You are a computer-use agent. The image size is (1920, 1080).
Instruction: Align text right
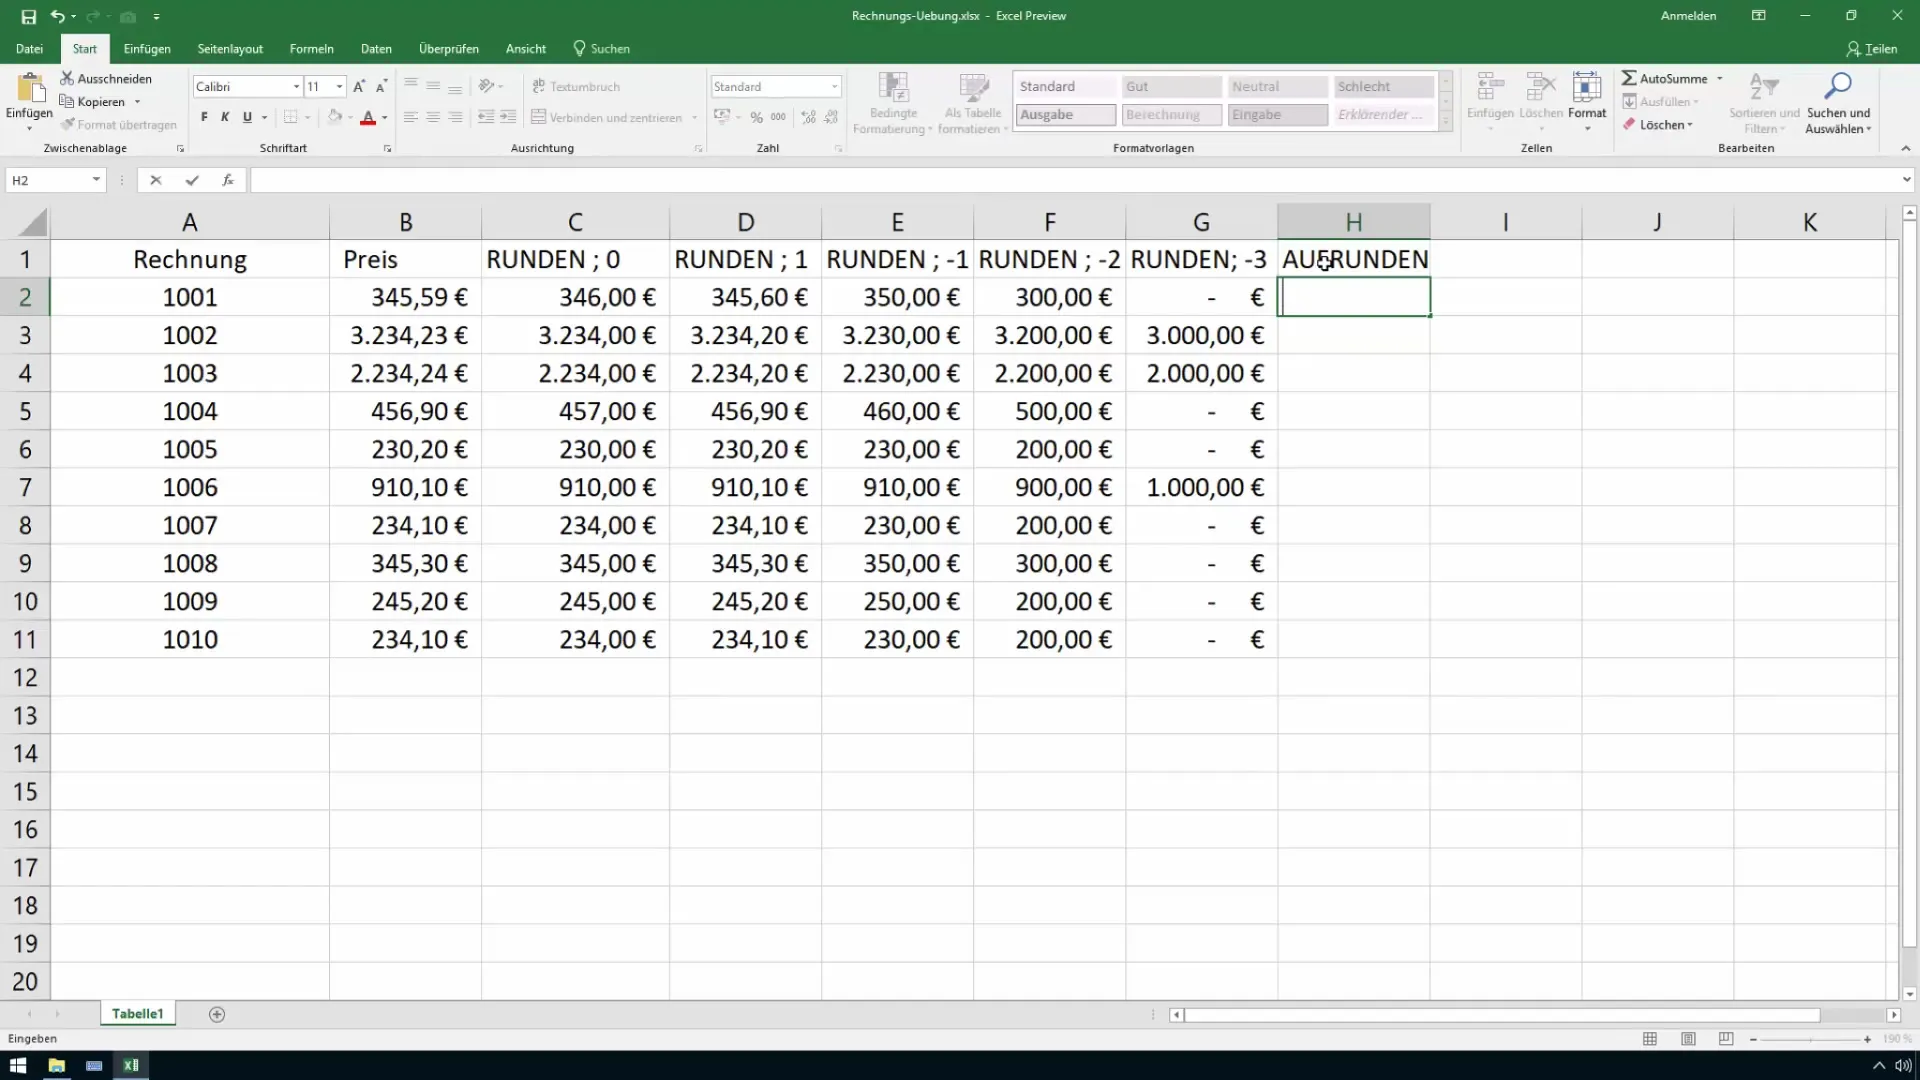[455, 117]
